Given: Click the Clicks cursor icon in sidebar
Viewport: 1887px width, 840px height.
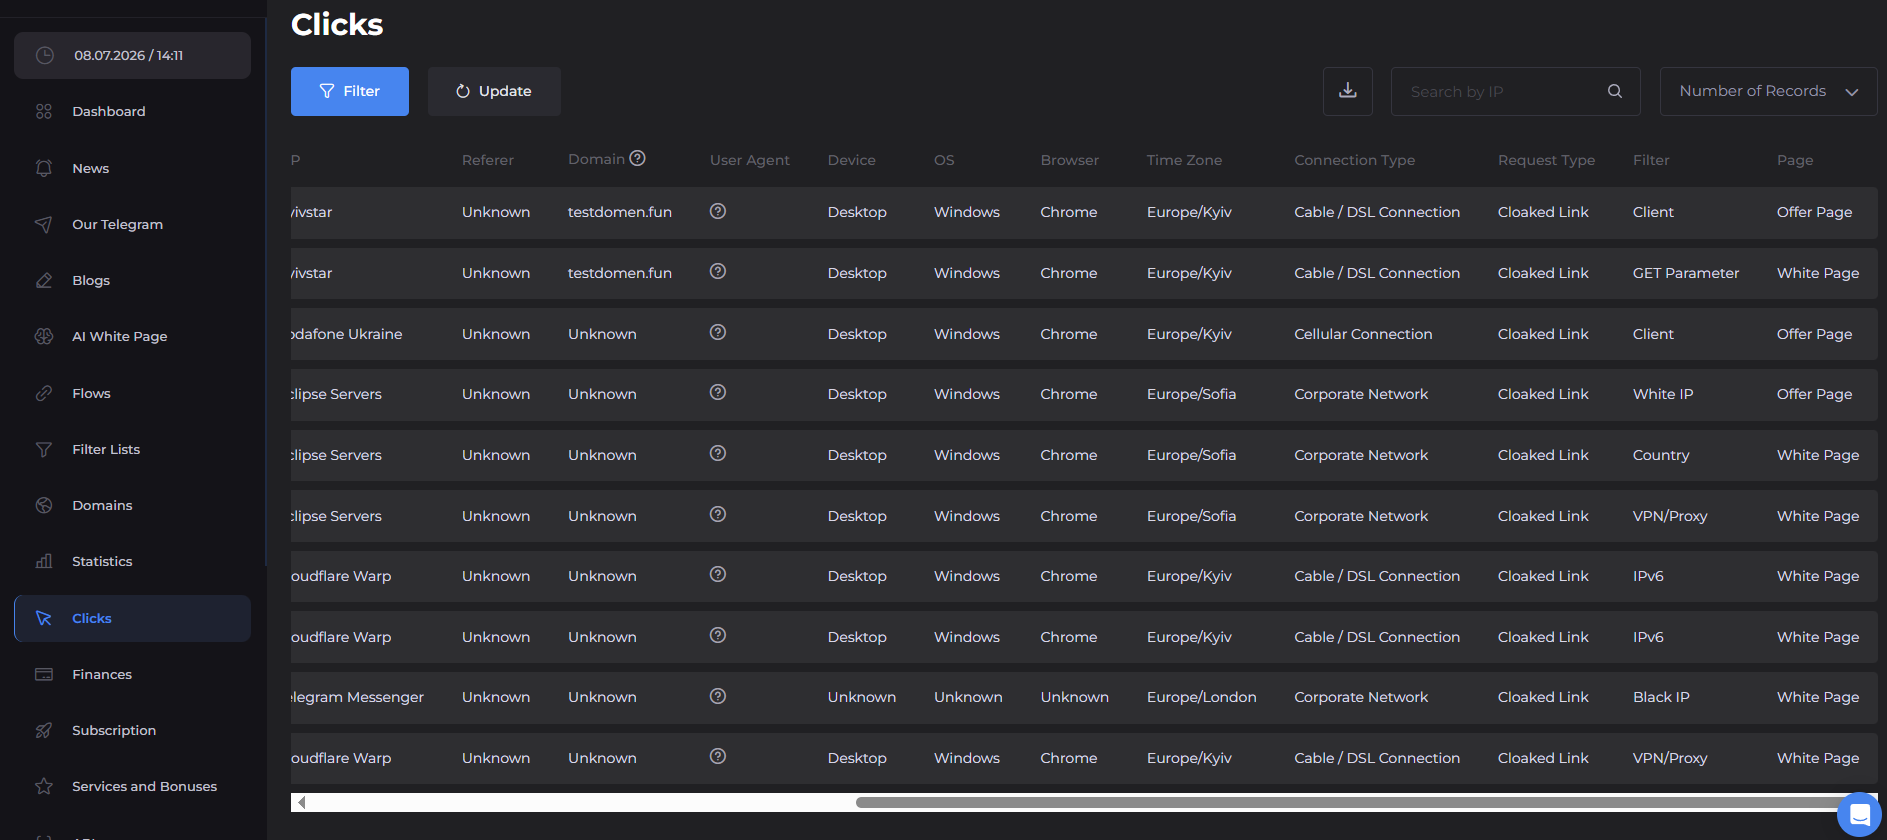Looking at the screenshot, I should tap(44, 618).
